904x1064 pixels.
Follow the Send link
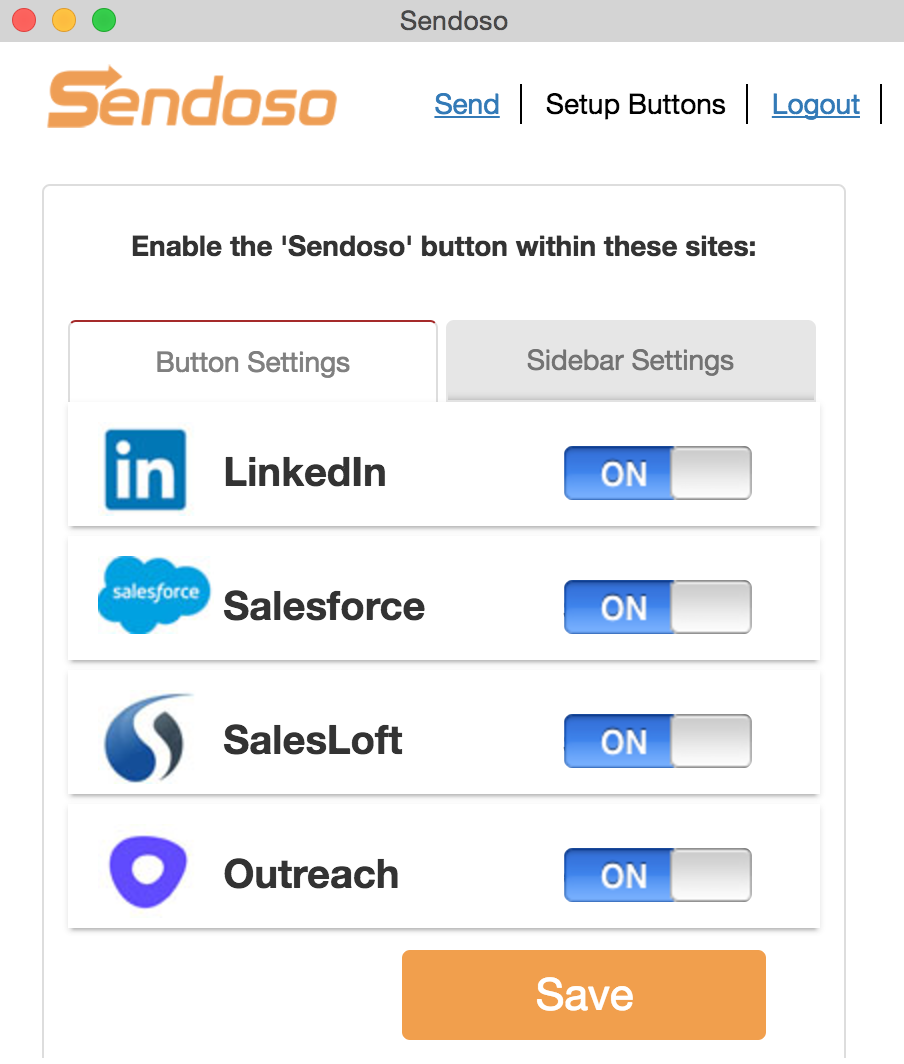pos(467,105)
